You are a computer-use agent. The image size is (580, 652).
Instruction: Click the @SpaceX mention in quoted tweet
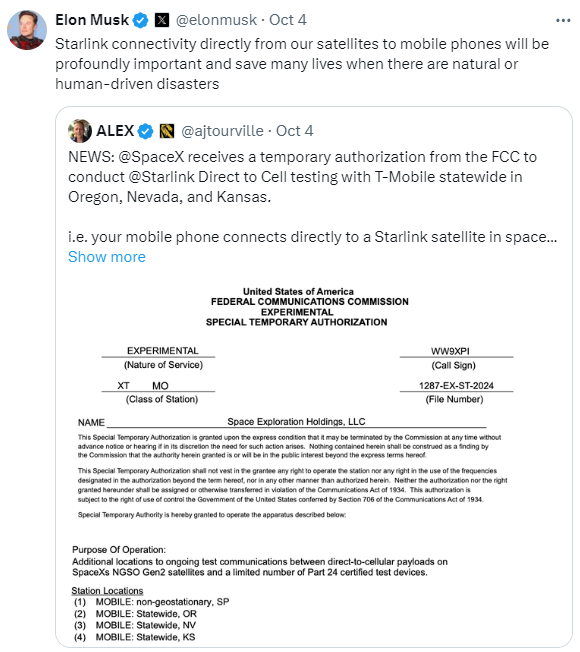click(x=151, y=157)
